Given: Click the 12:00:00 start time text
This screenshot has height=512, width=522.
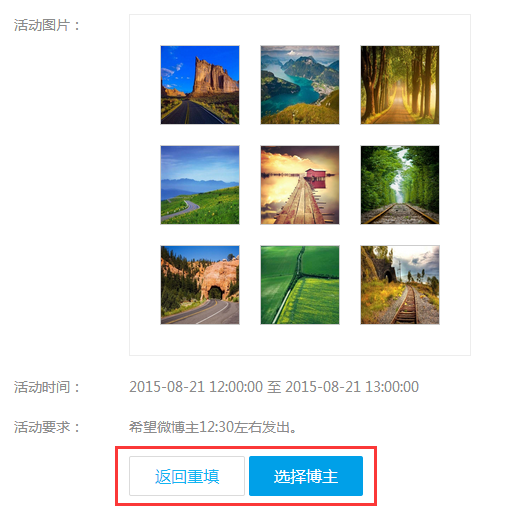Looking at the screenshot, I should (236, 387).
